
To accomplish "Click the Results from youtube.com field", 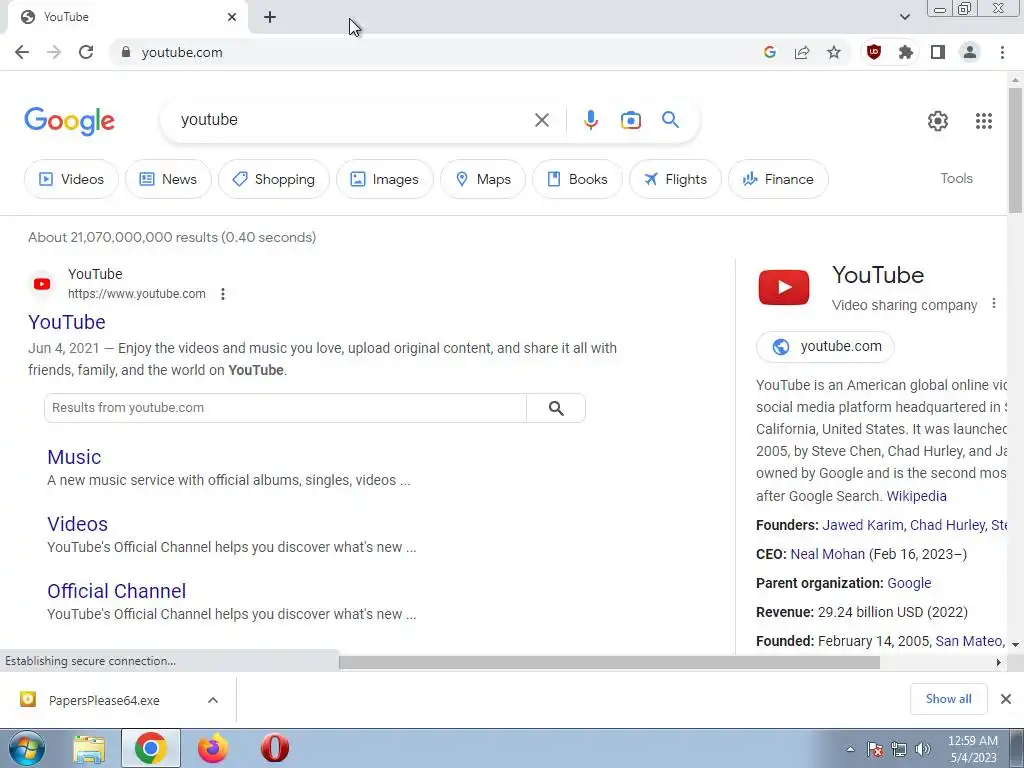I will pos(285,408).
